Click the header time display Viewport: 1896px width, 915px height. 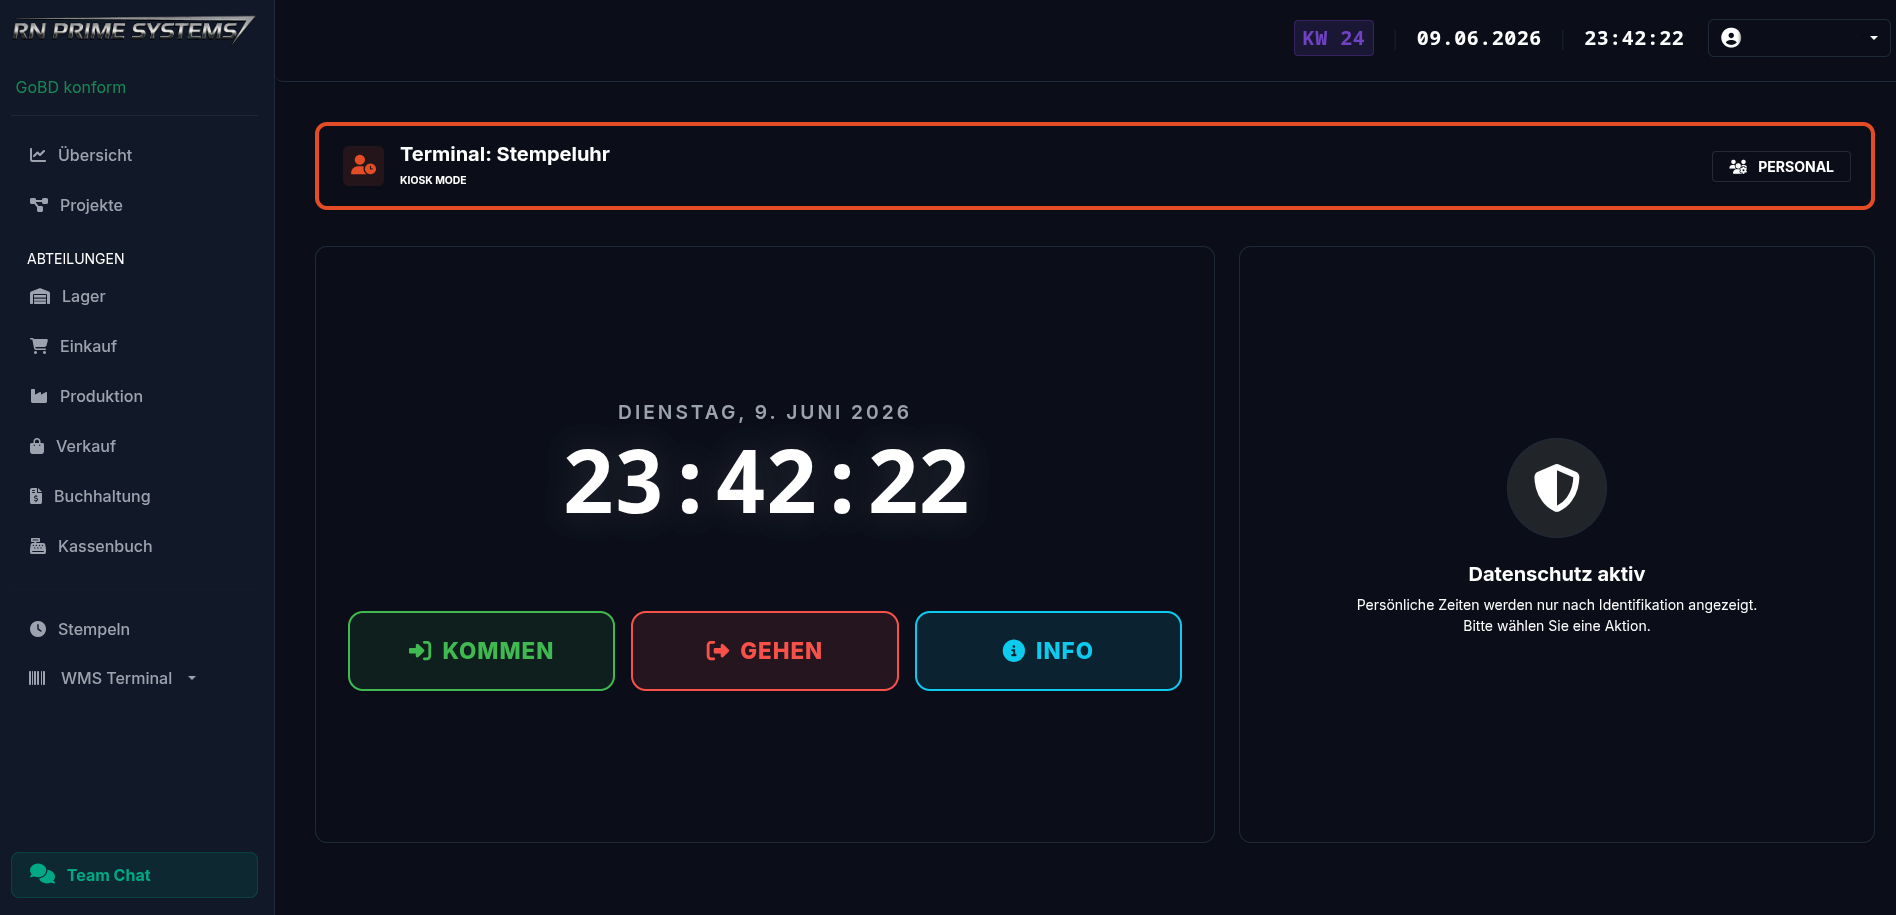pos(1634,38)
